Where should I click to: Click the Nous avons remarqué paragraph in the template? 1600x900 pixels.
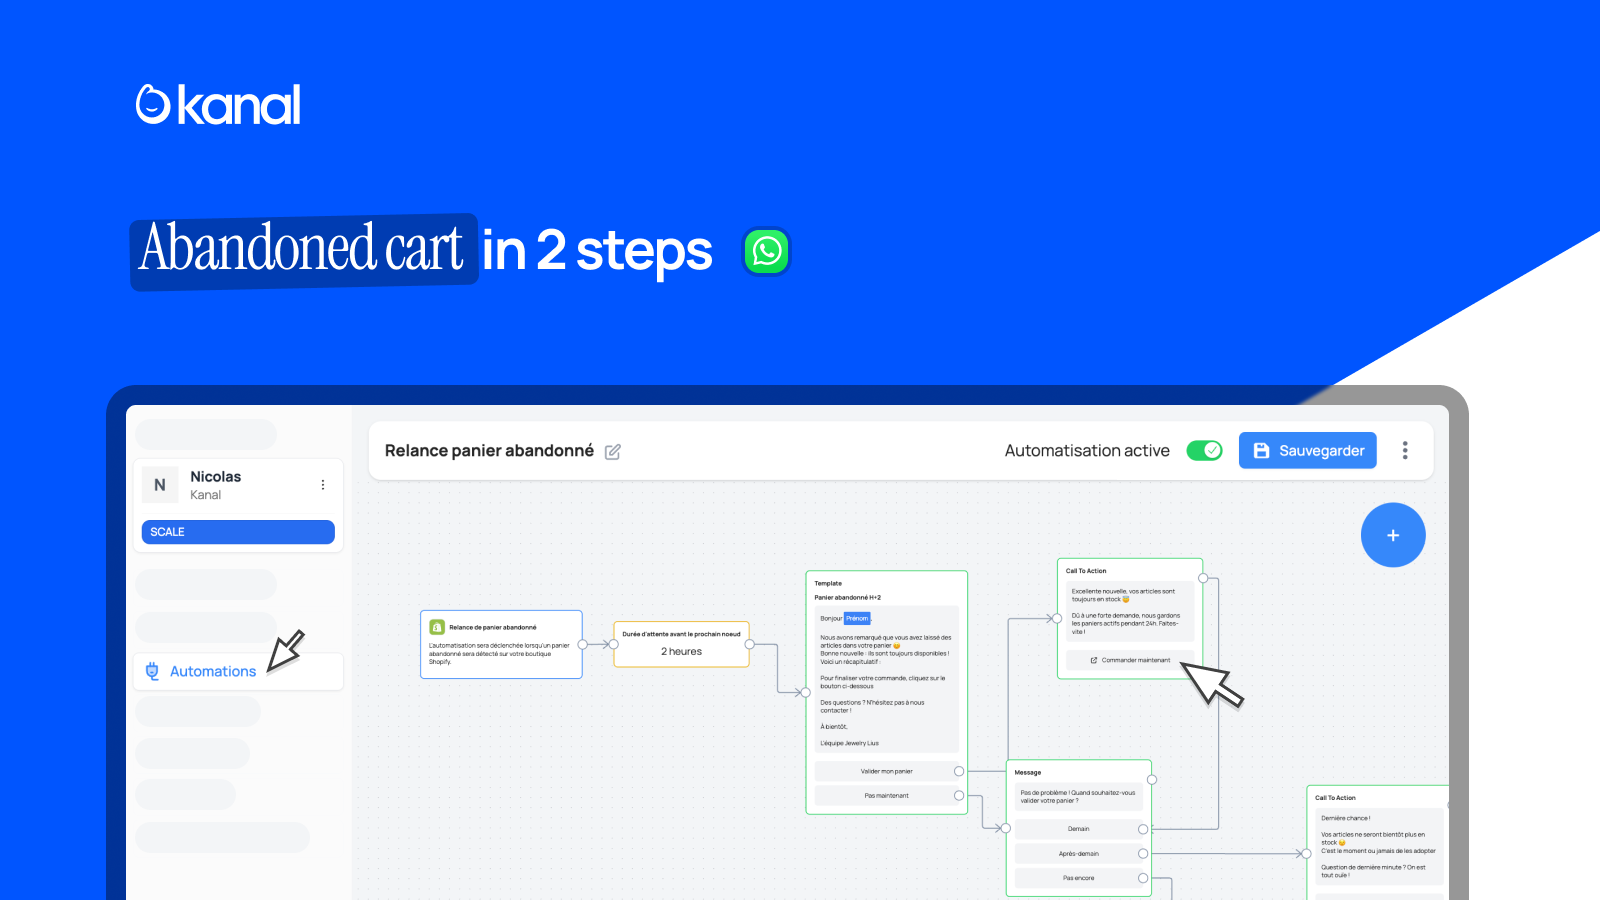pos(886,650)
